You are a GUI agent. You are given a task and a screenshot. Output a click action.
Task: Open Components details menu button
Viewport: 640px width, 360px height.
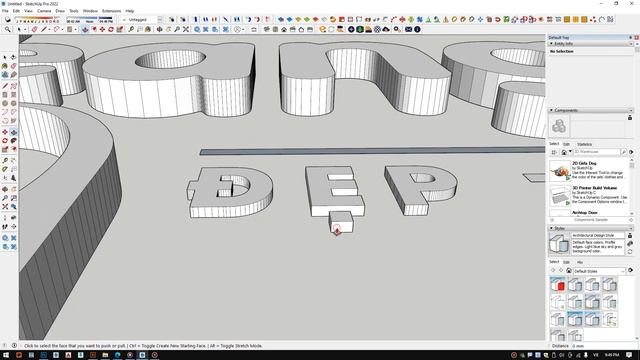631,152
